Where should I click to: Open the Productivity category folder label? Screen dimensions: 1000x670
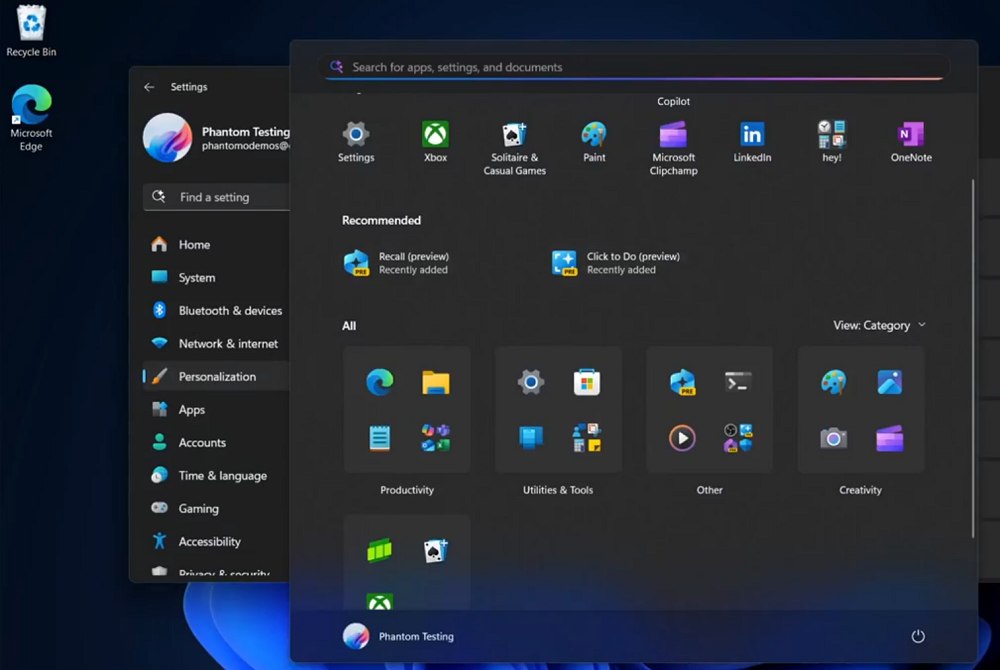pyautogui.click(x=407, y=490)
